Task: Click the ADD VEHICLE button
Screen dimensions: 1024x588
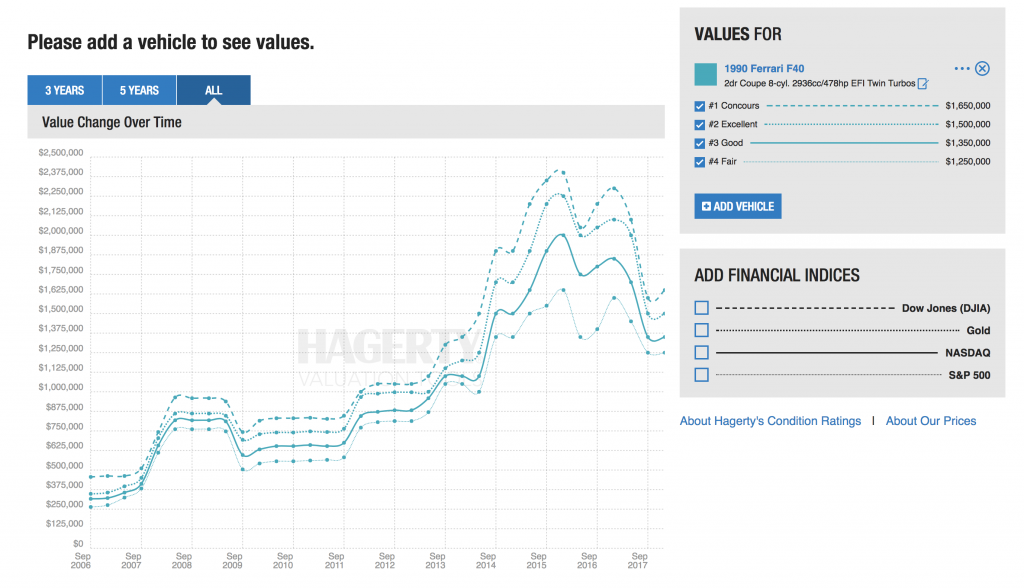Action: (738, 206)
